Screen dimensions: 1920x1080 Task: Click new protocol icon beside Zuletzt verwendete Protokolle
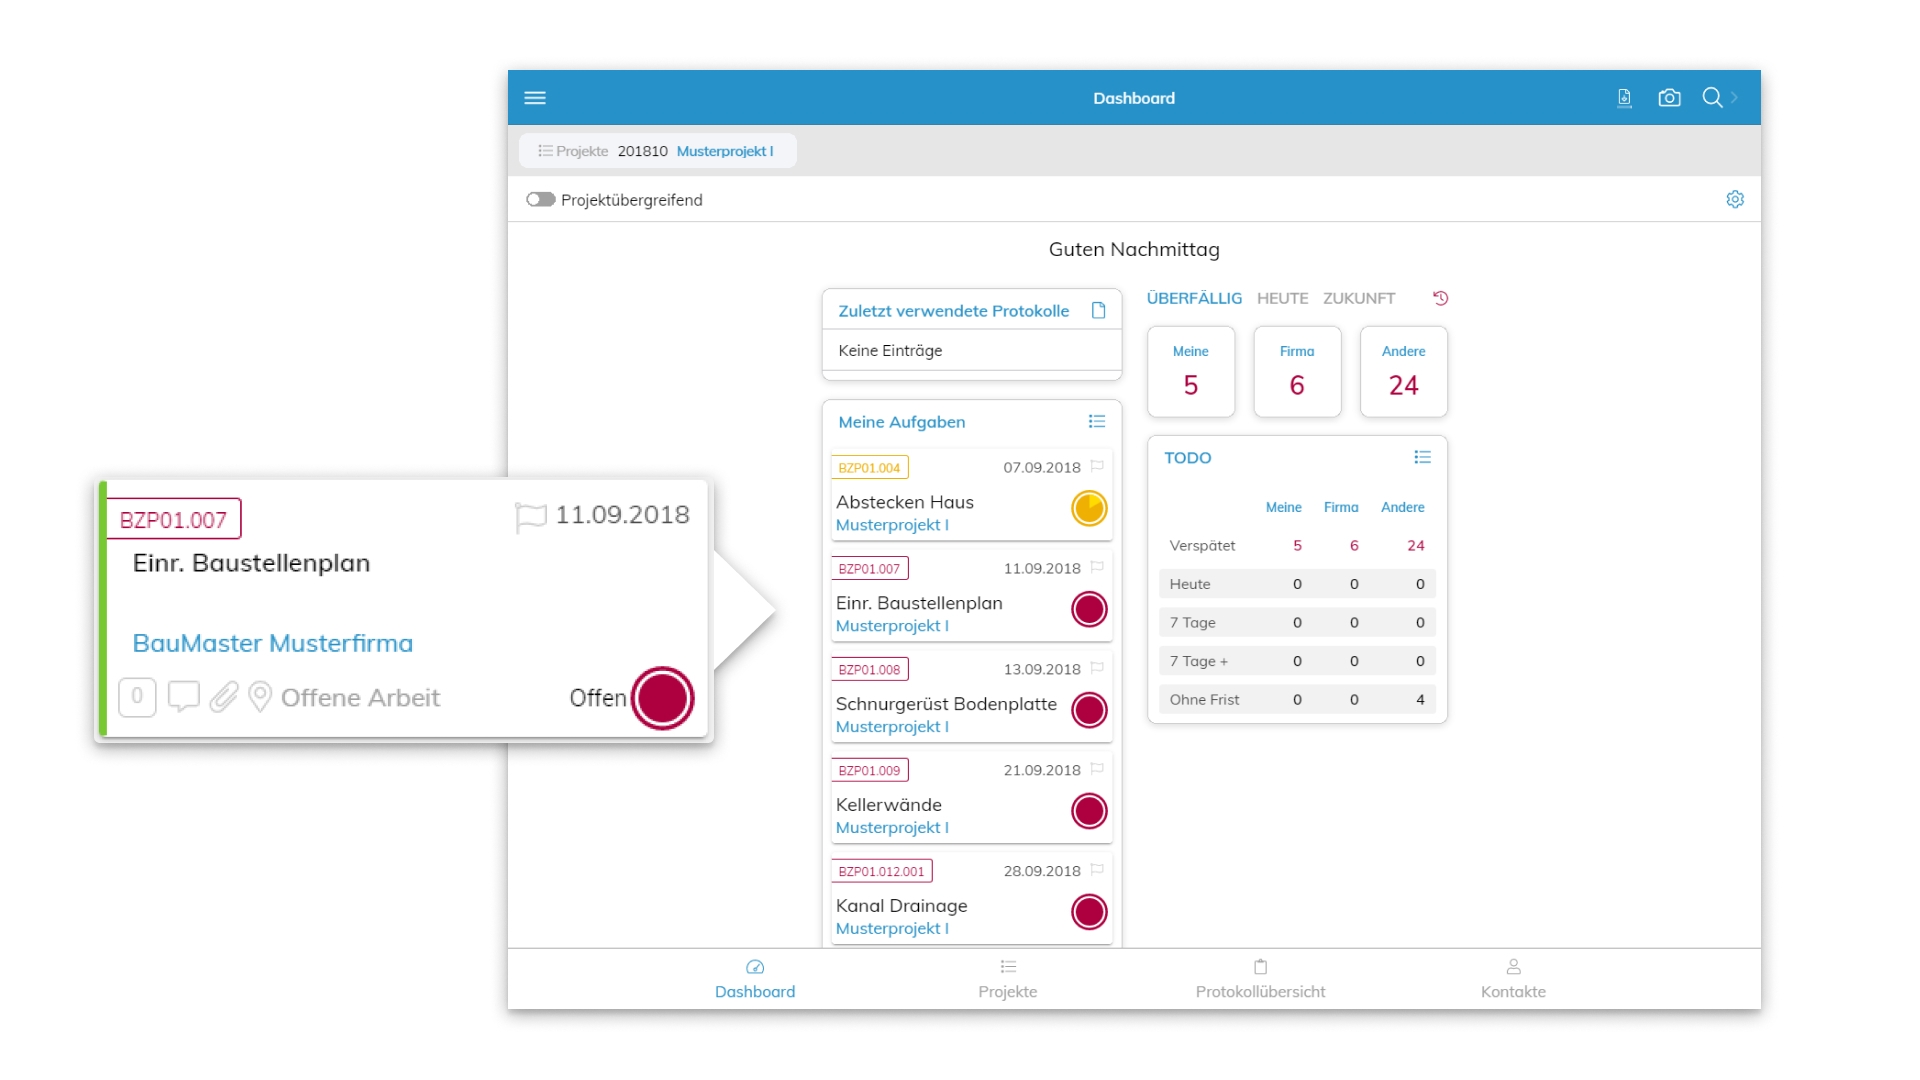tap(1098, 311)
